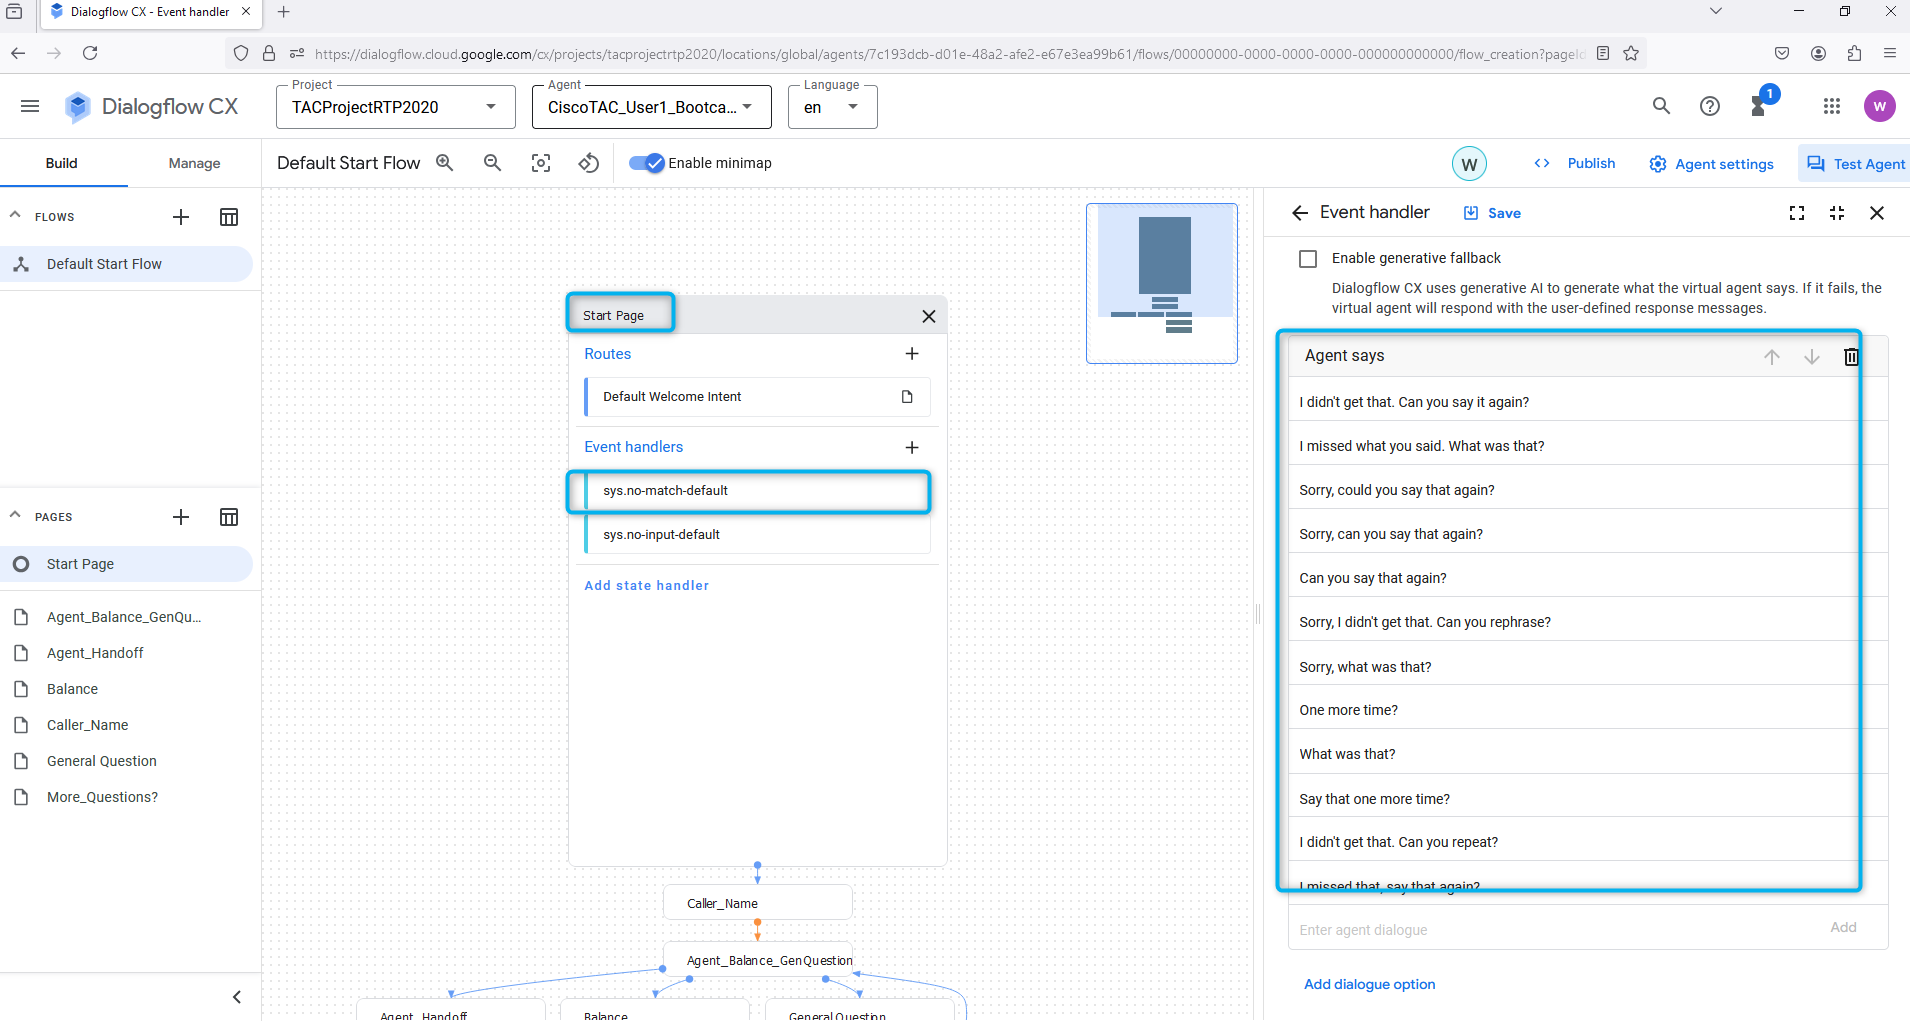The image size is (1910, 1021).
Task: Click the Publish button
Action: coord(1576,163)
